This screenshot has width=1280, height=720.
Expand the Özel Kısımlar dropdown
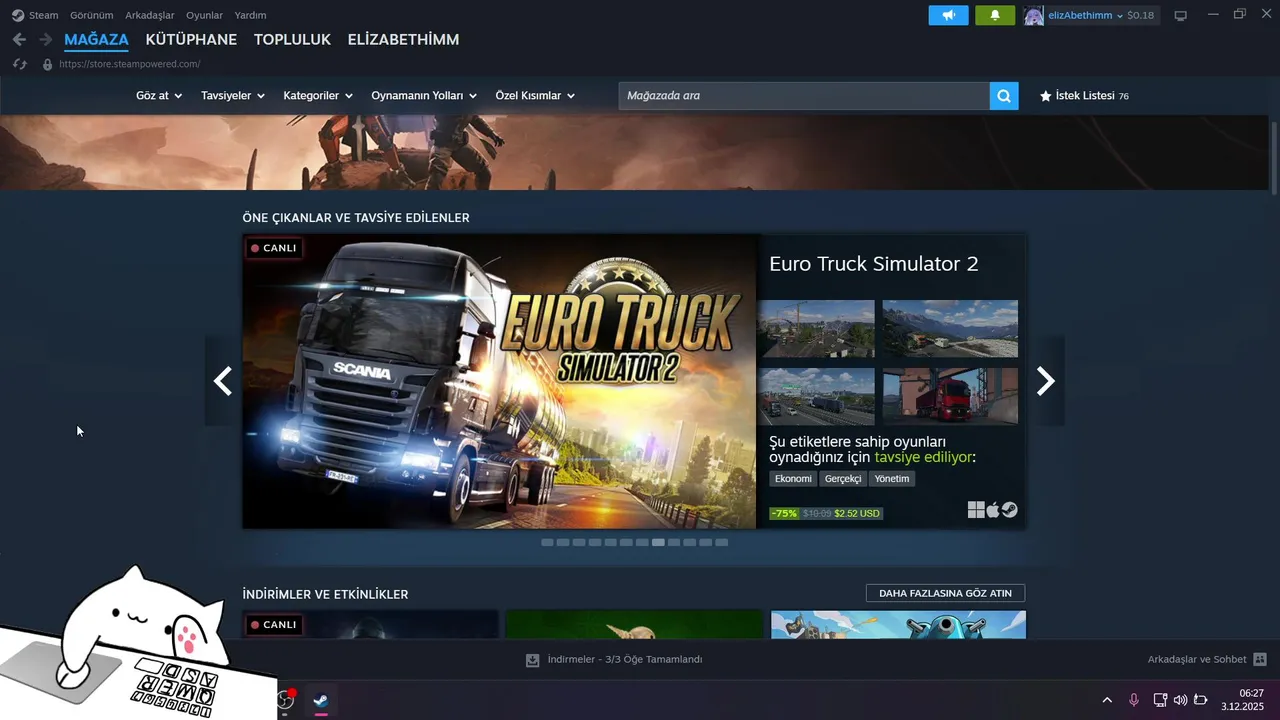point(535,96)
